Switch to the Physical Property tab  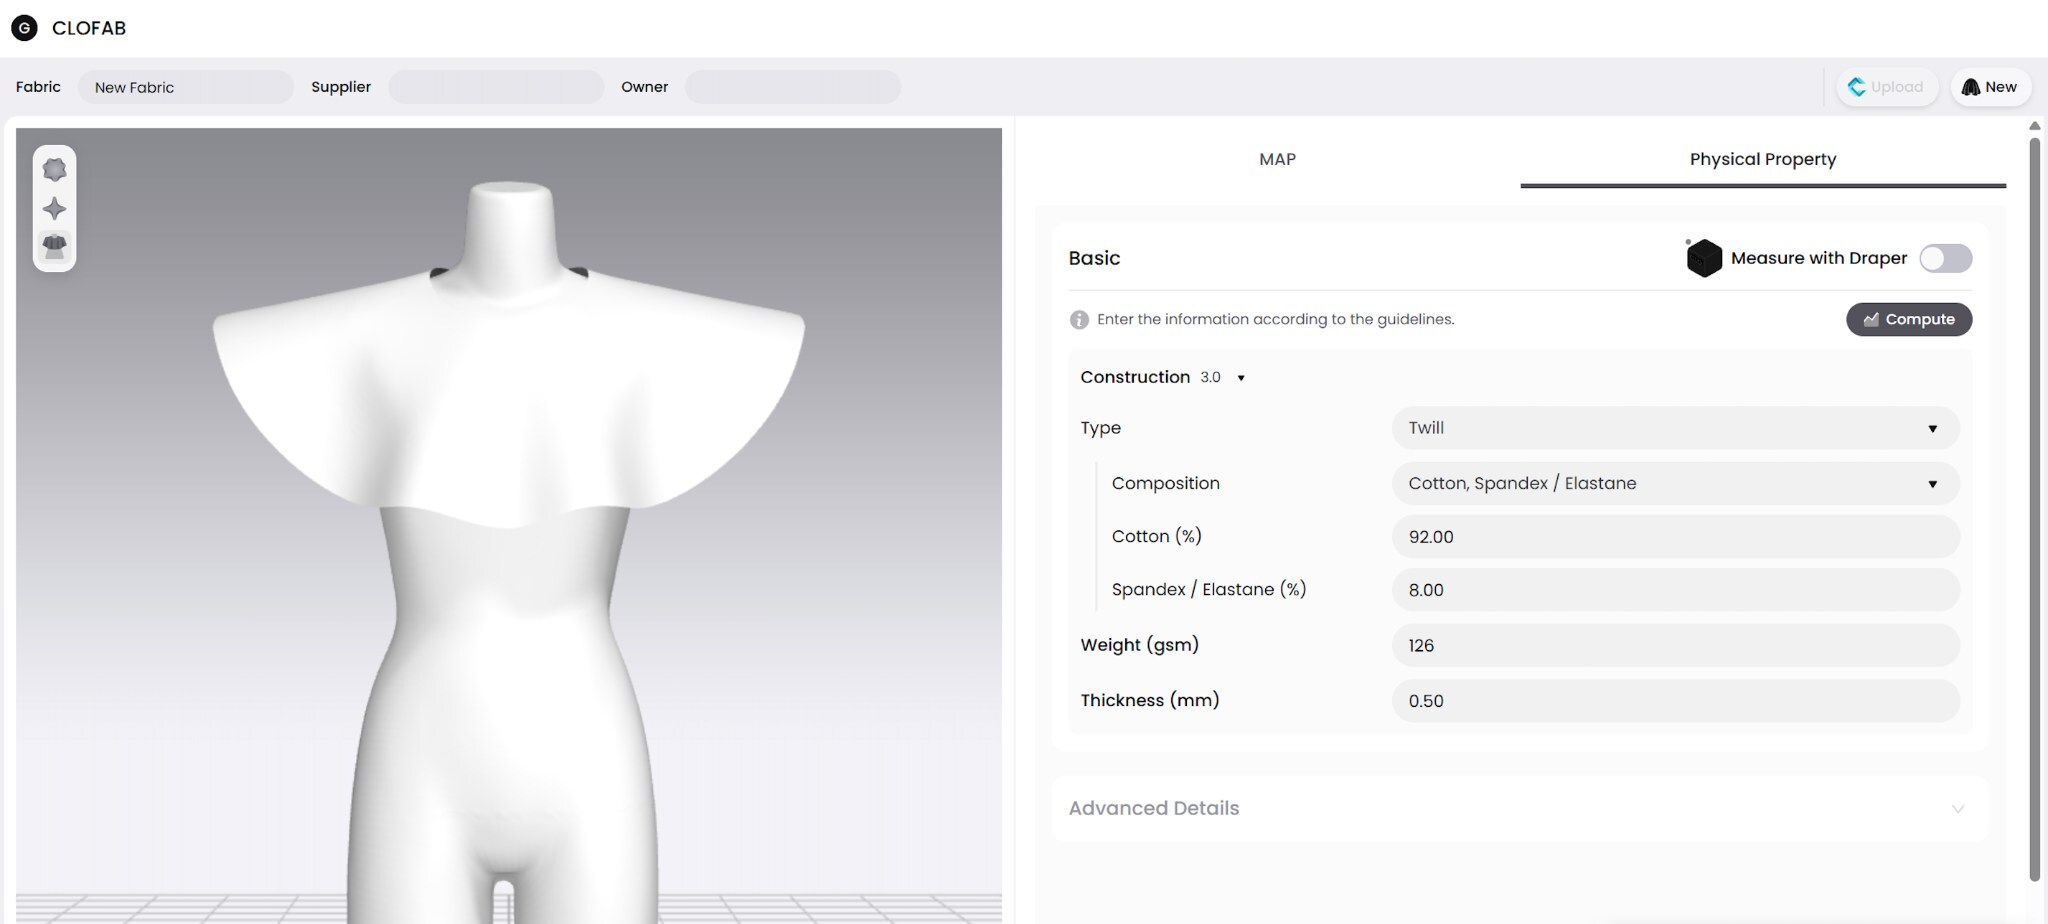click(1763, 159)
